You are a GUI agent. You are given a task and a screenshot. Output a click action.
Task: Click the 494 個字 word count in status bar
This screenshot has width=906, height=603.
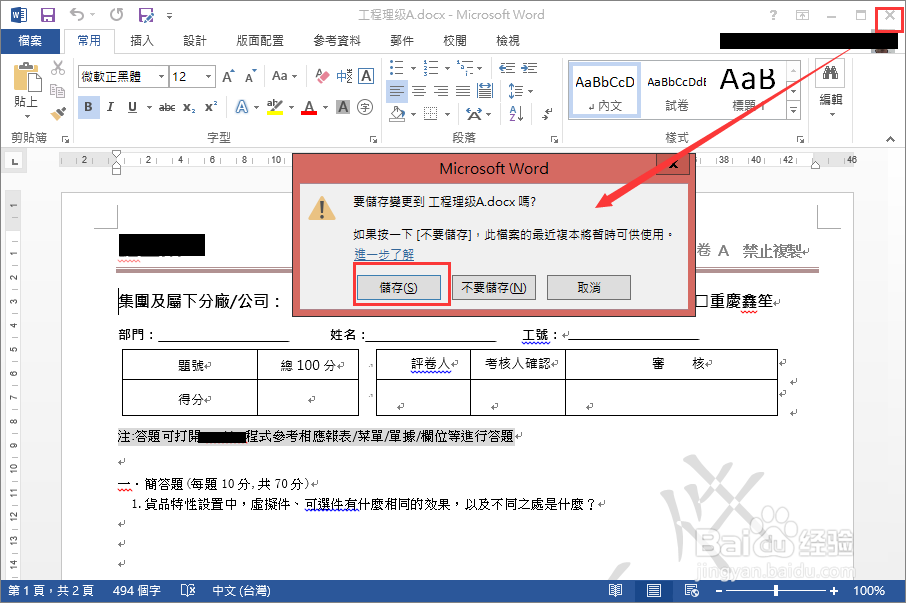(x=136, y=590)
